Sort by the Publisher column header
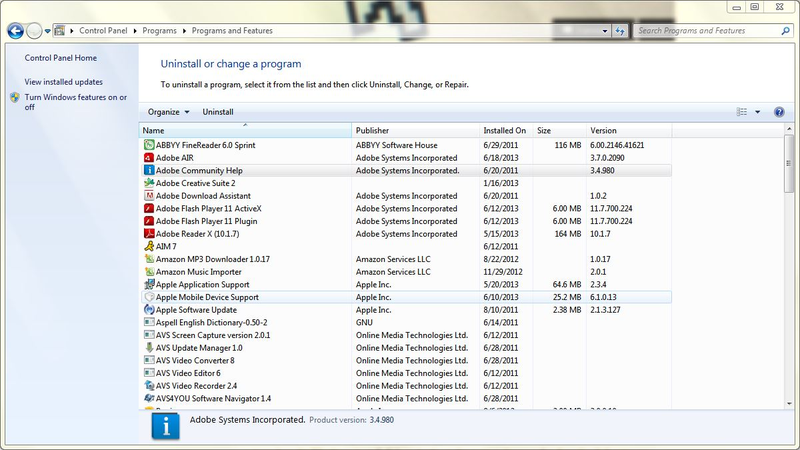The height and width of the screenshot is (450, 800). tap(415, 130)
